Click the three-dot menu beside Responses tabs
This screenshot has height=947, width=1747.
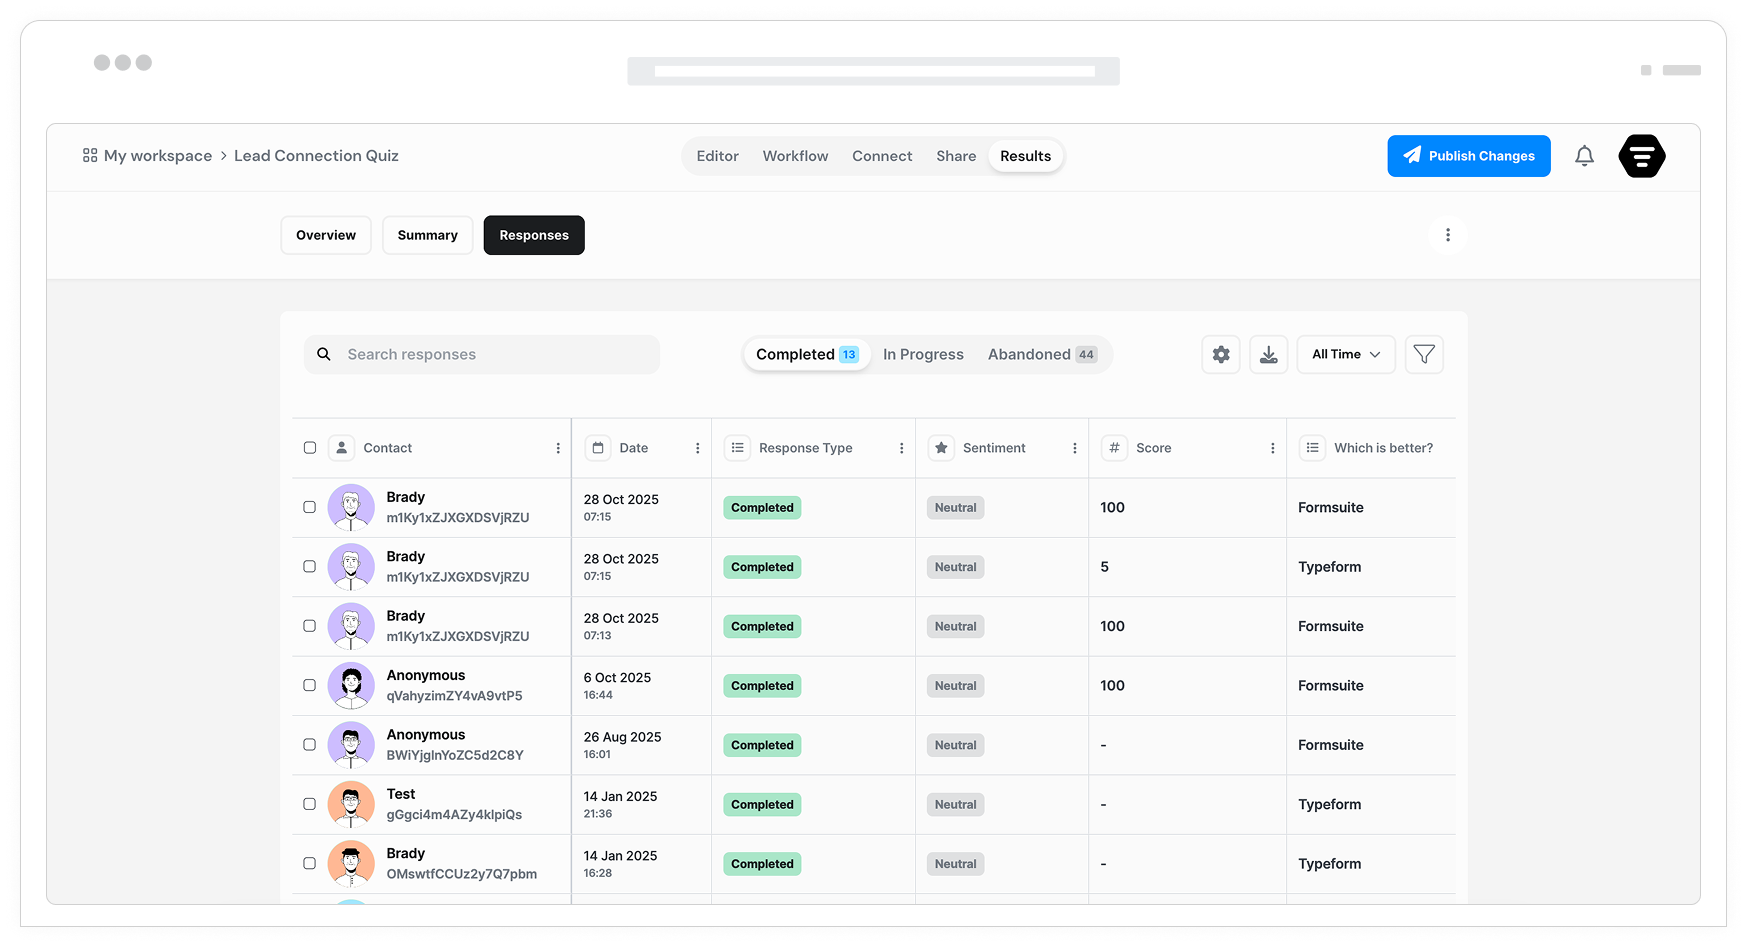1447,235
